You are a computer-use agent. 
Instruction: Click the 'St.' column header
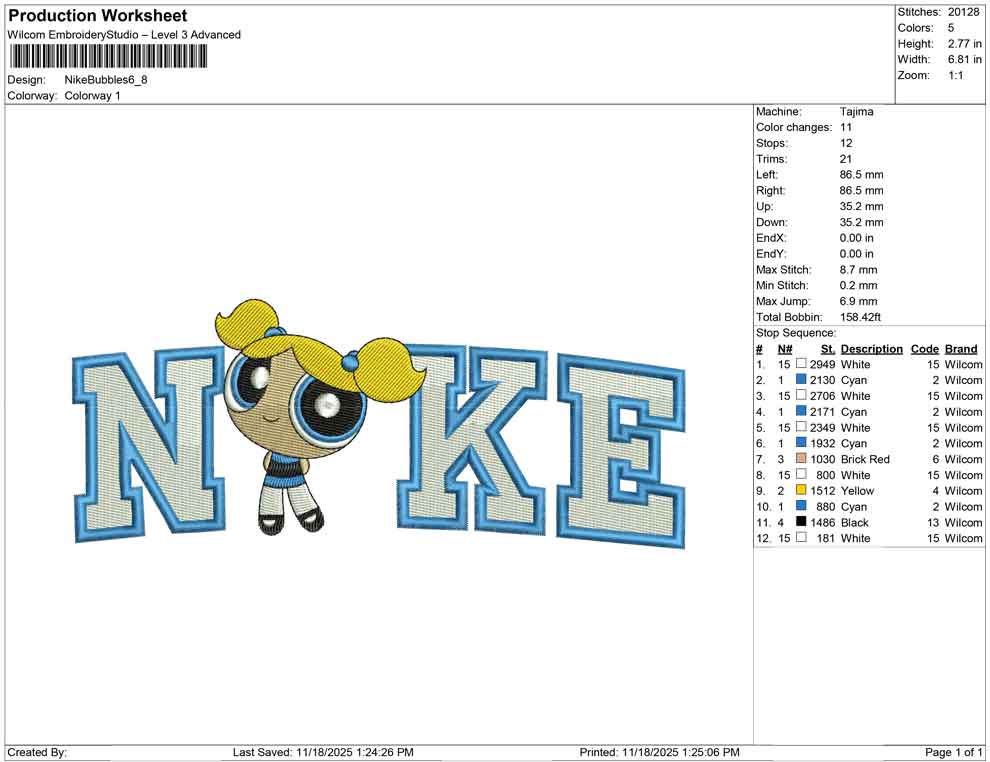click(828, 349)
